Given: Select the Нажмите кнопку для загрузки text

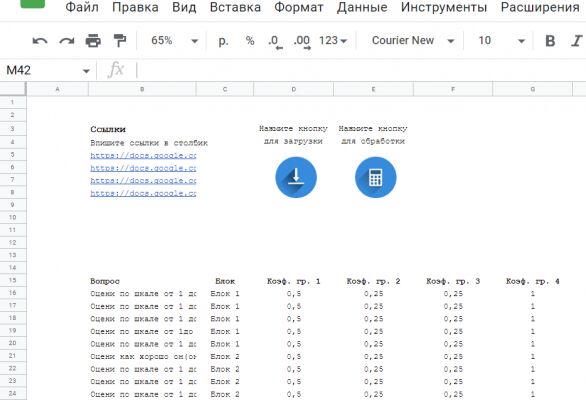Looking at the screenshot, I should click(x=293, y=135).
